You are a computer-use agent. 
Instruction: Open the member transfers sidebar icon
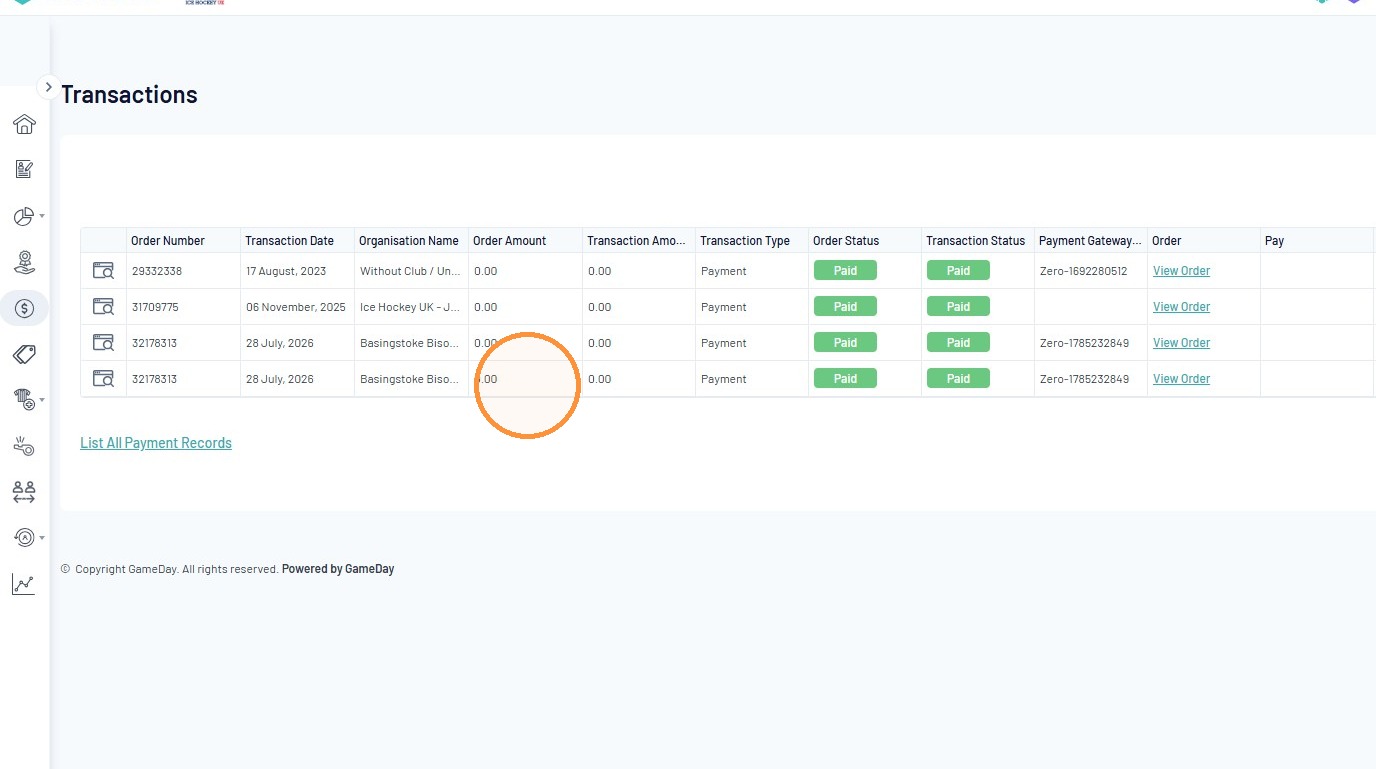pyautogui.click(x=24, y=492)
